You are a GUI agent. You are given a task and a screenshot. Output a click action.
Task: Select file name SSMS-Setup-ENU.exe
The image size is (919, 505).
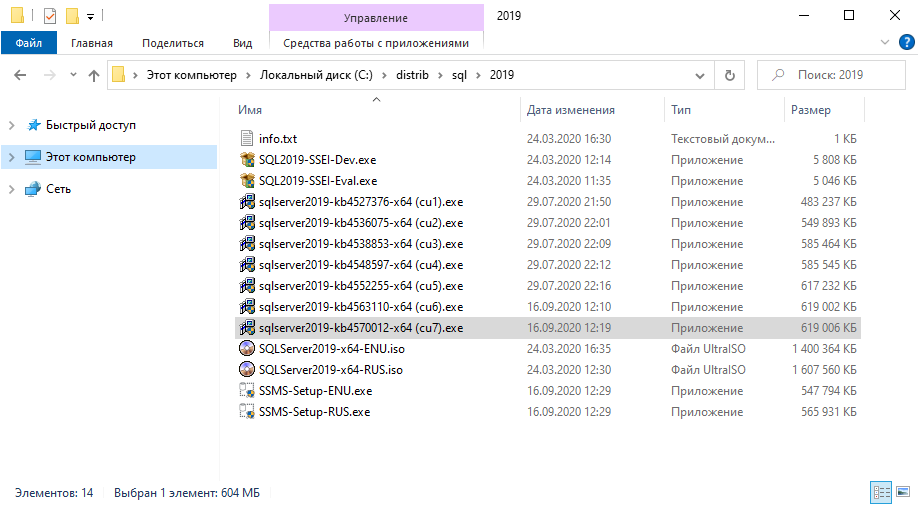tap(315, 391)
